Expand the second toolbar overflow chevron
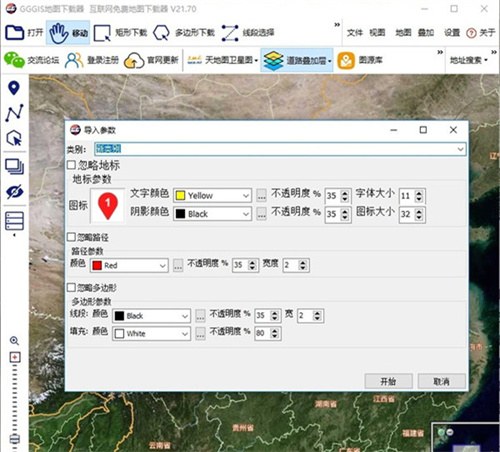The image size is (500, 452). (440, 52)
